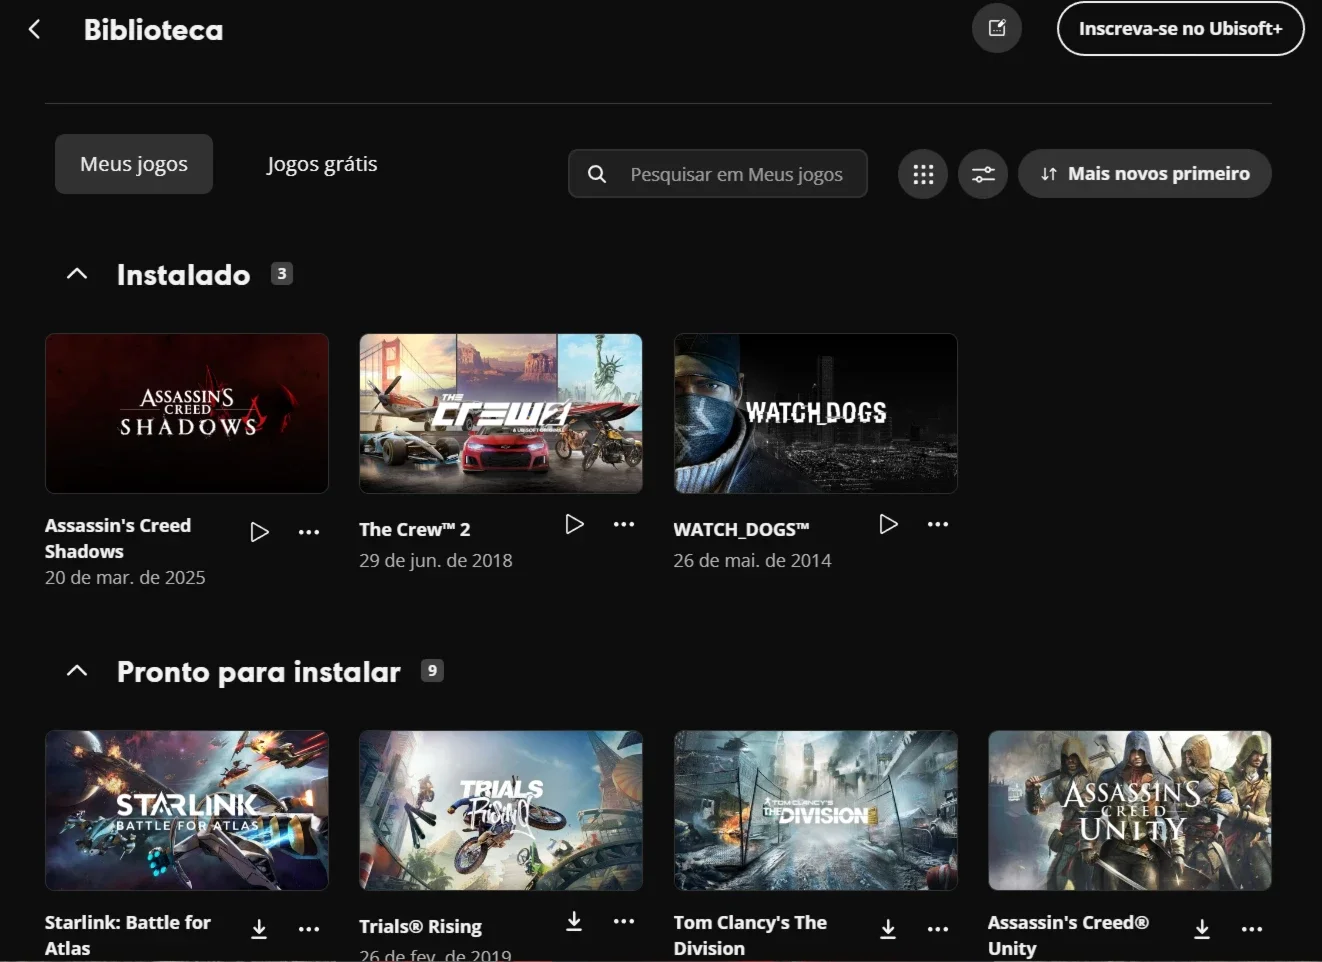
Task: Open The Division cover thumbnail
Action: (816, 810)
